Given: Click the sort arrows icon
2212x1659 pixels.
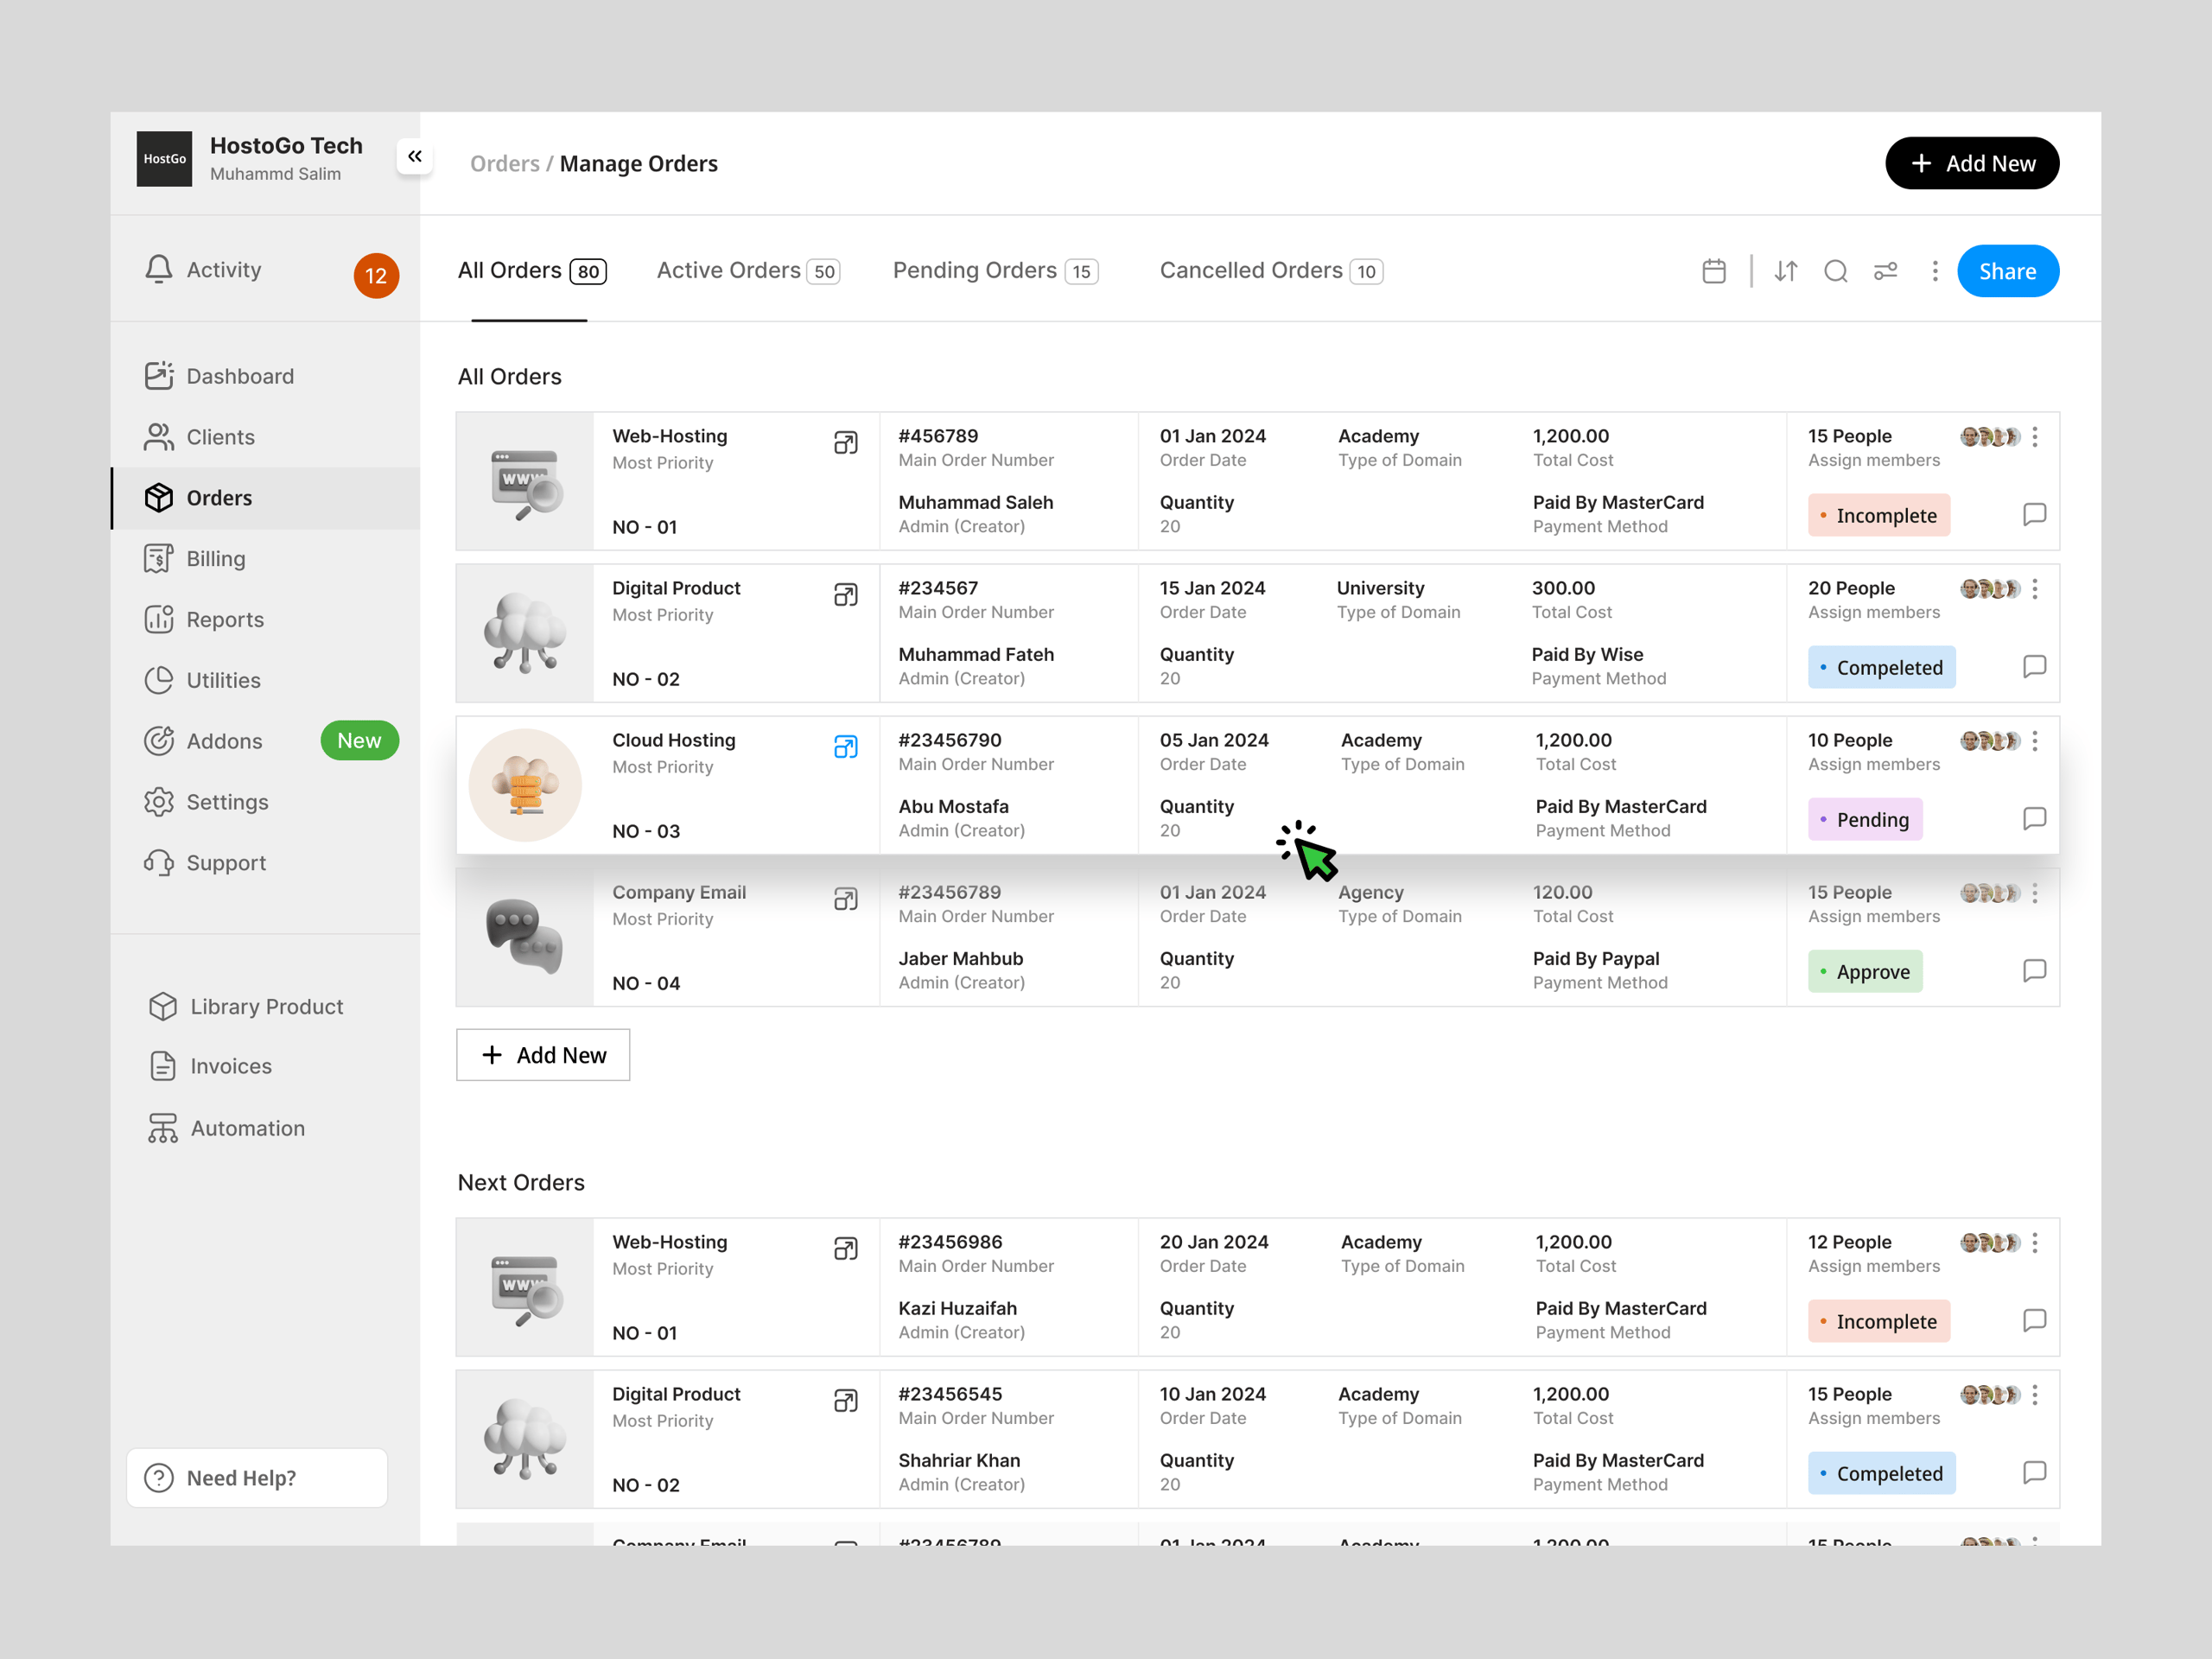Looking at the screenshot, I should (x=1786, y=271).
